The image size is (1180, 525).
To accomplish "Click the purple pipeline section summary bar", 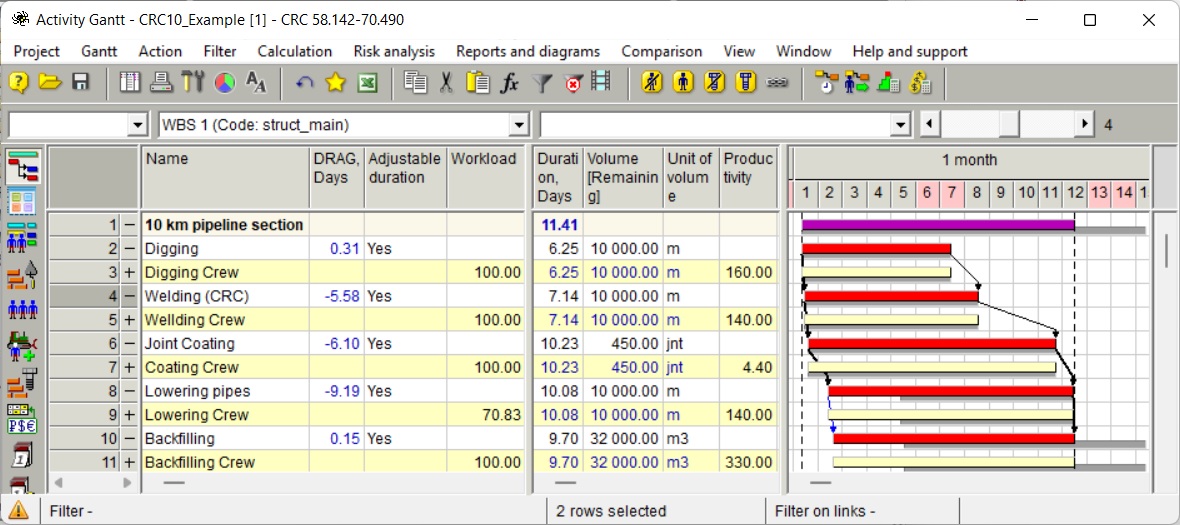I will [x=938, y=224].
